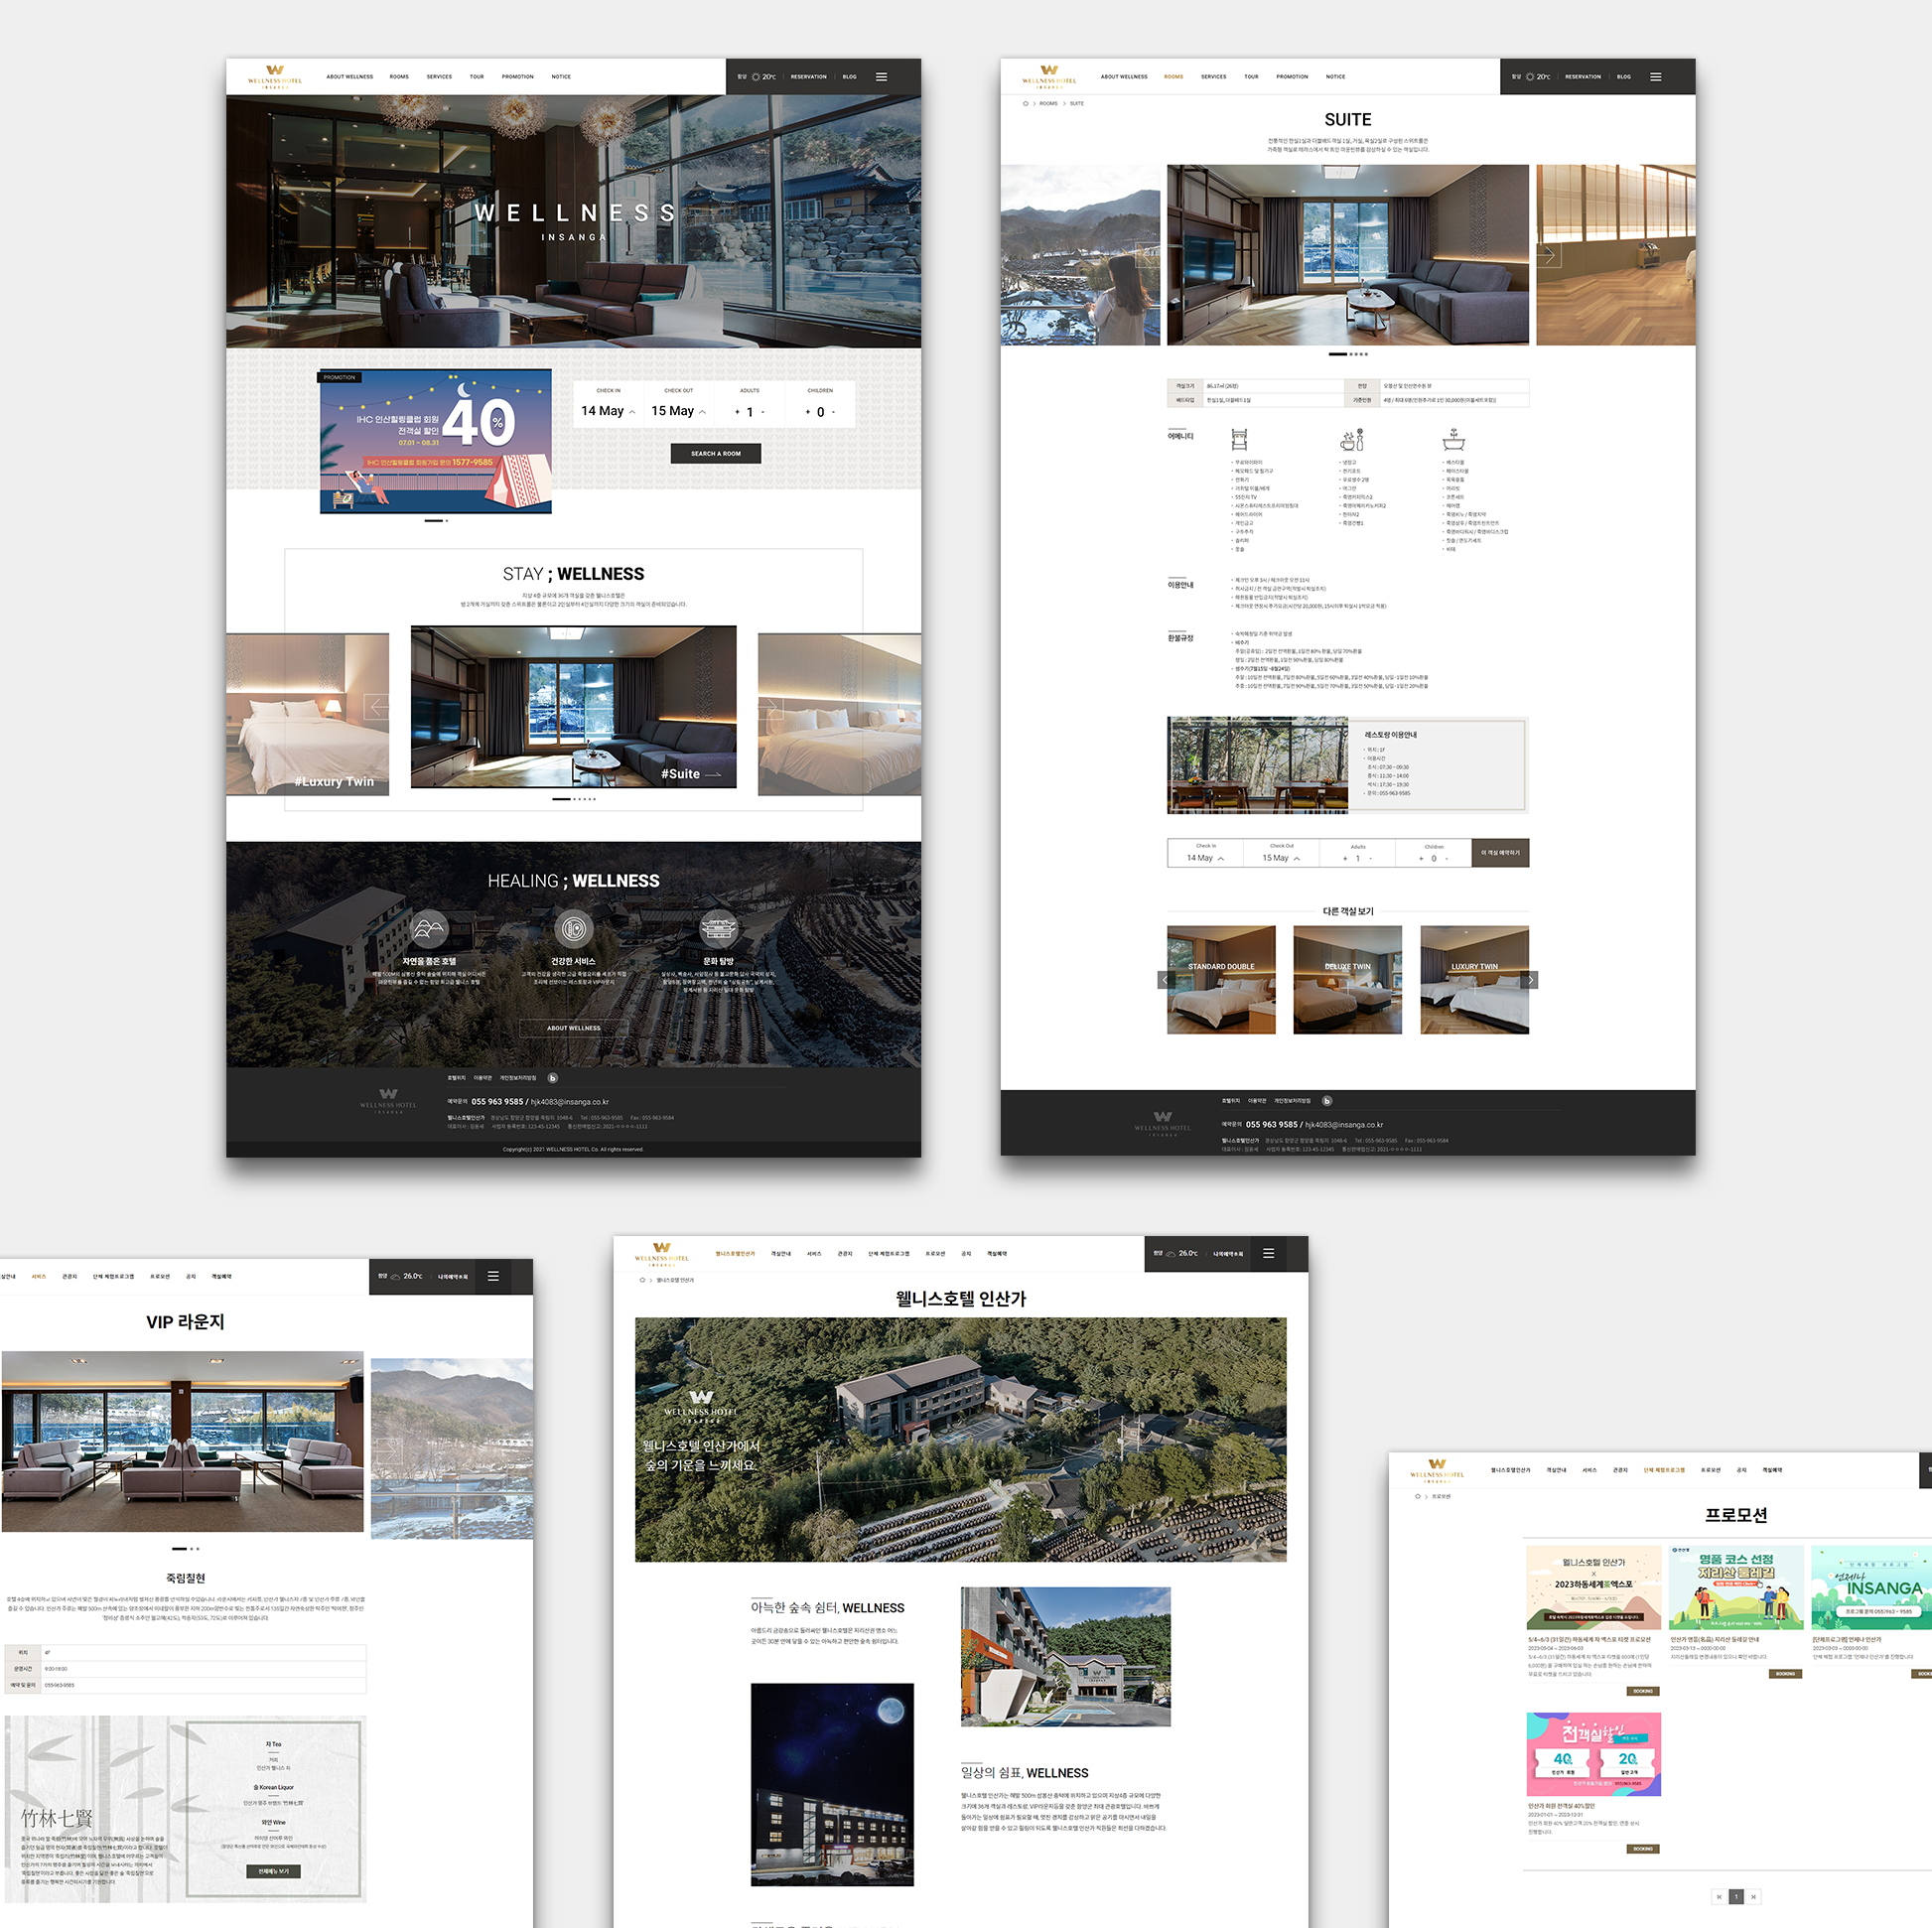This screenshot has height=1928, width=1932.
Task: Click previous arrow on other rooms carousel
Action: click(x=1166, y=980)
